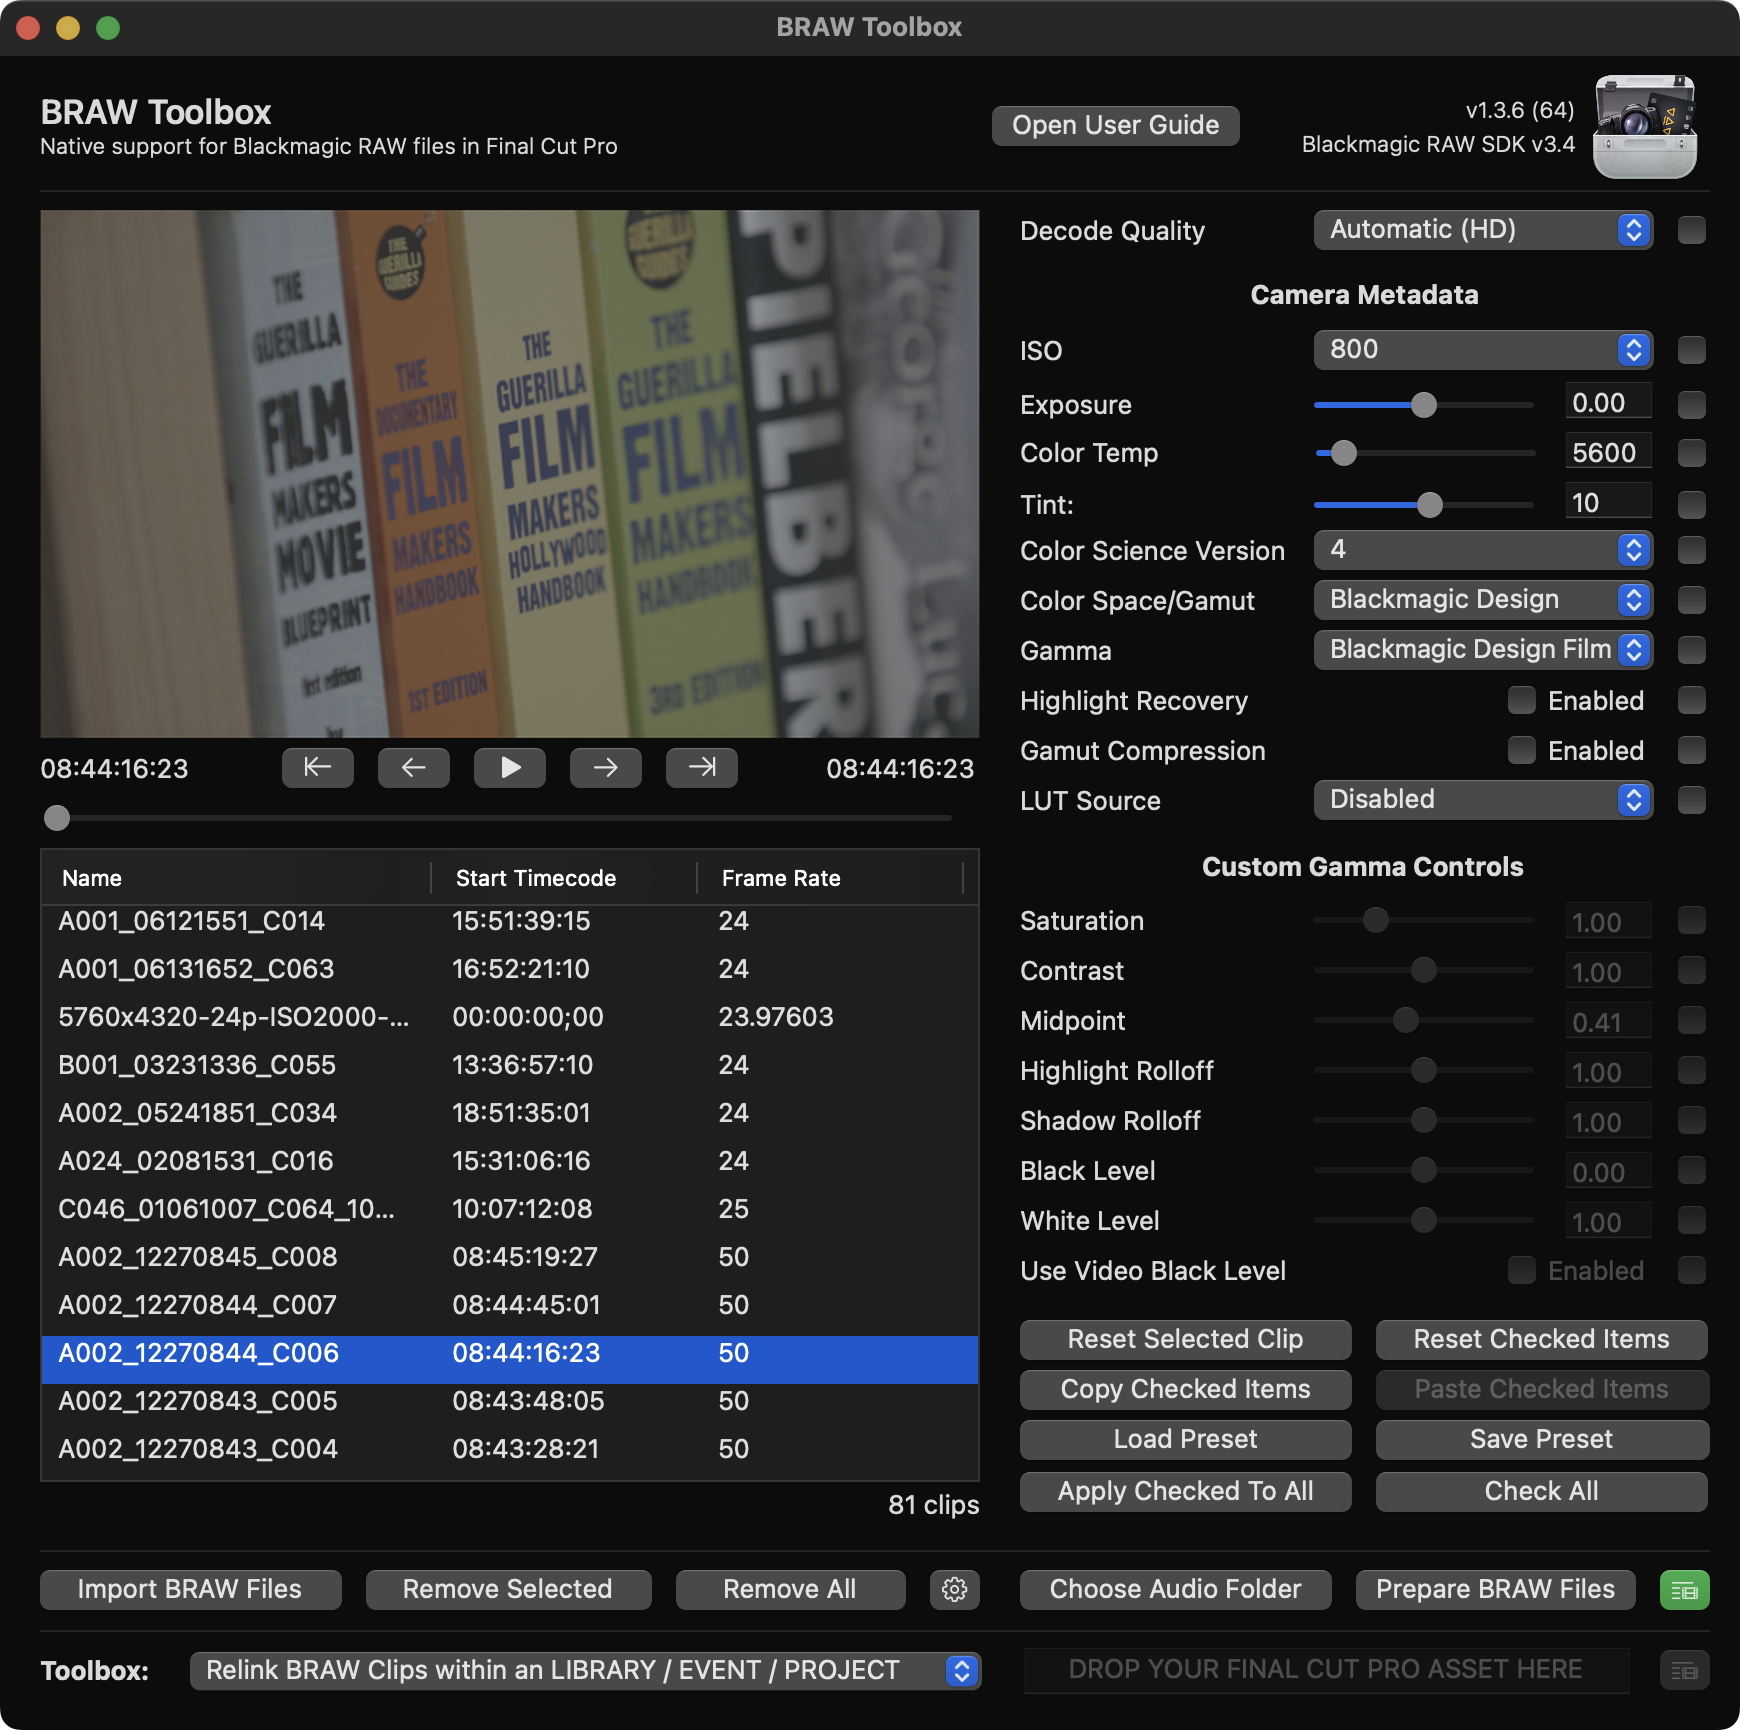Click the go to first frame button
Screen dimensions: 1740x1730
[317, 767]
